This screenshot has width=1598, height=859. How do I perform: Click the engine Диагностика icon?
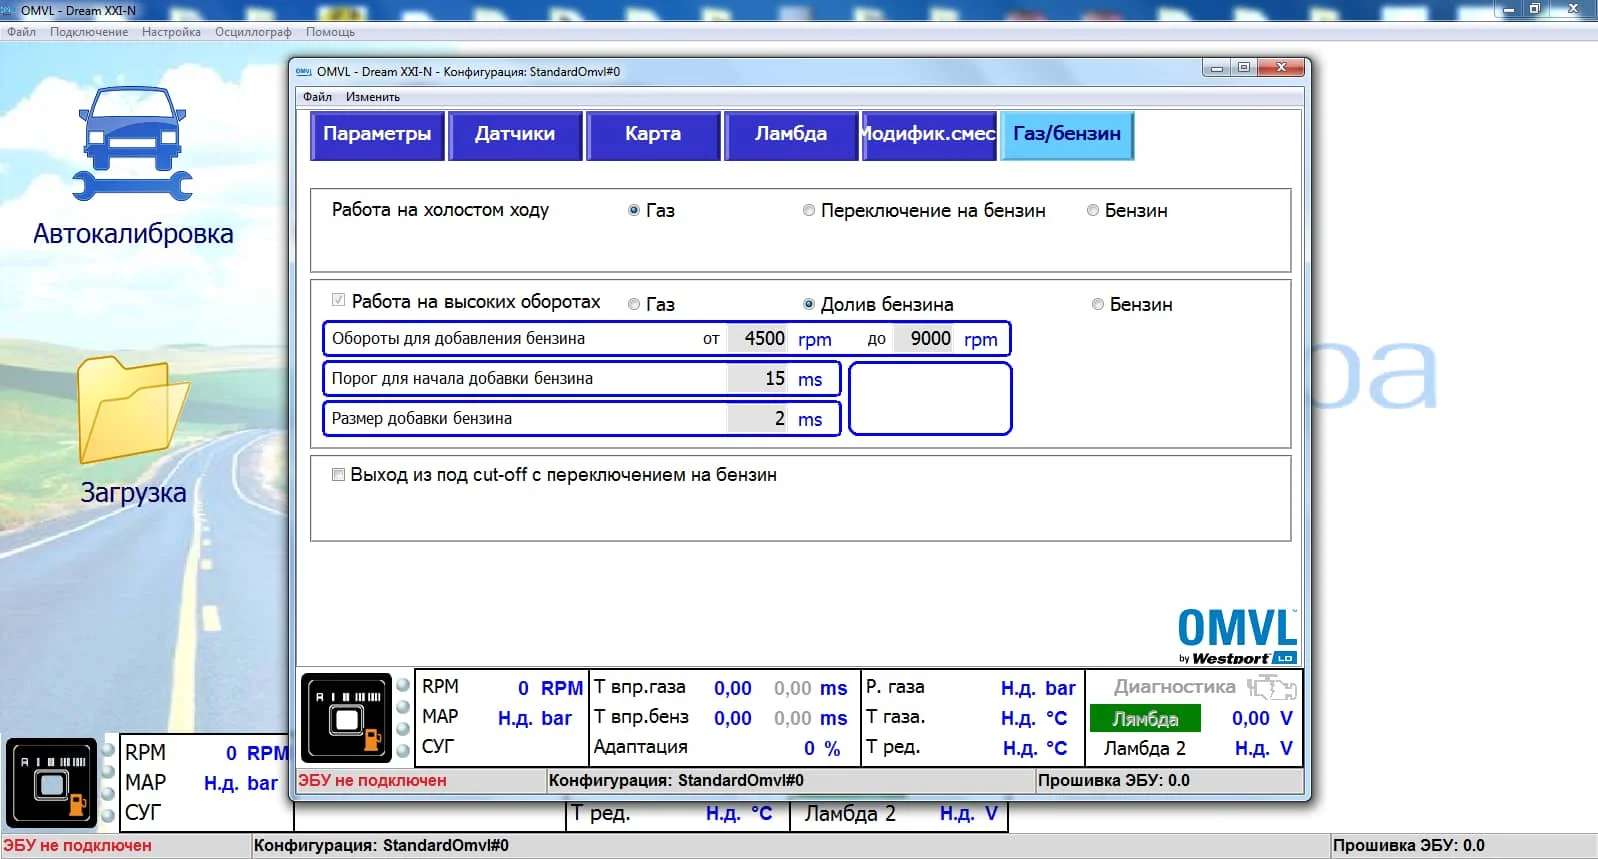pos(1271,687)
